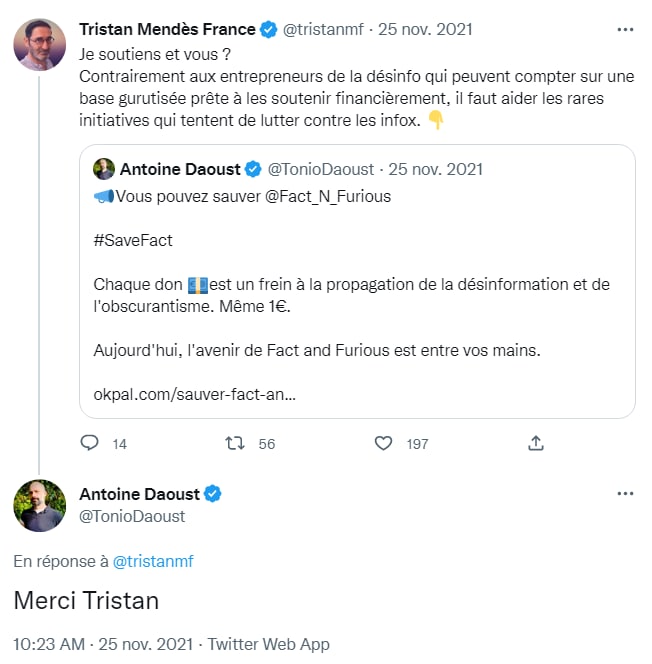Click the retweet icon on the tweet
The height and width of the screenshot is (664, 652).
(234, 443)
